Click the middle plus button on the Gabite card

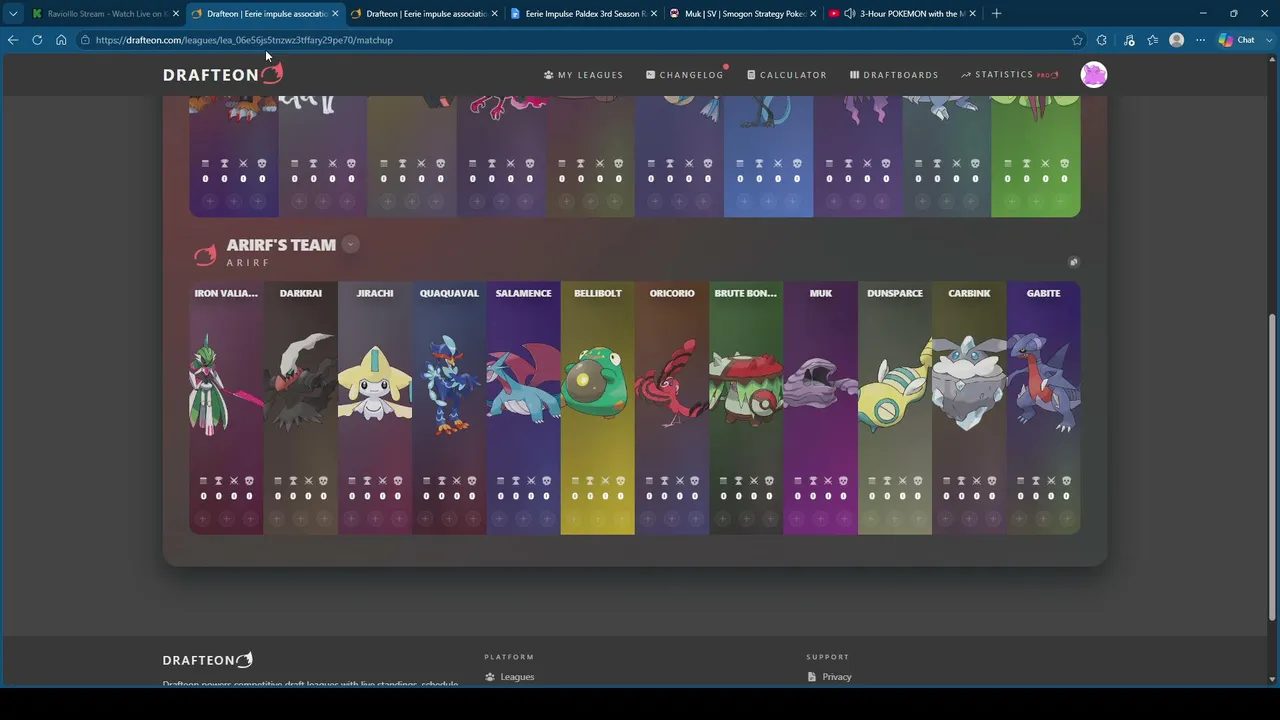click(x=1043, y=518)
